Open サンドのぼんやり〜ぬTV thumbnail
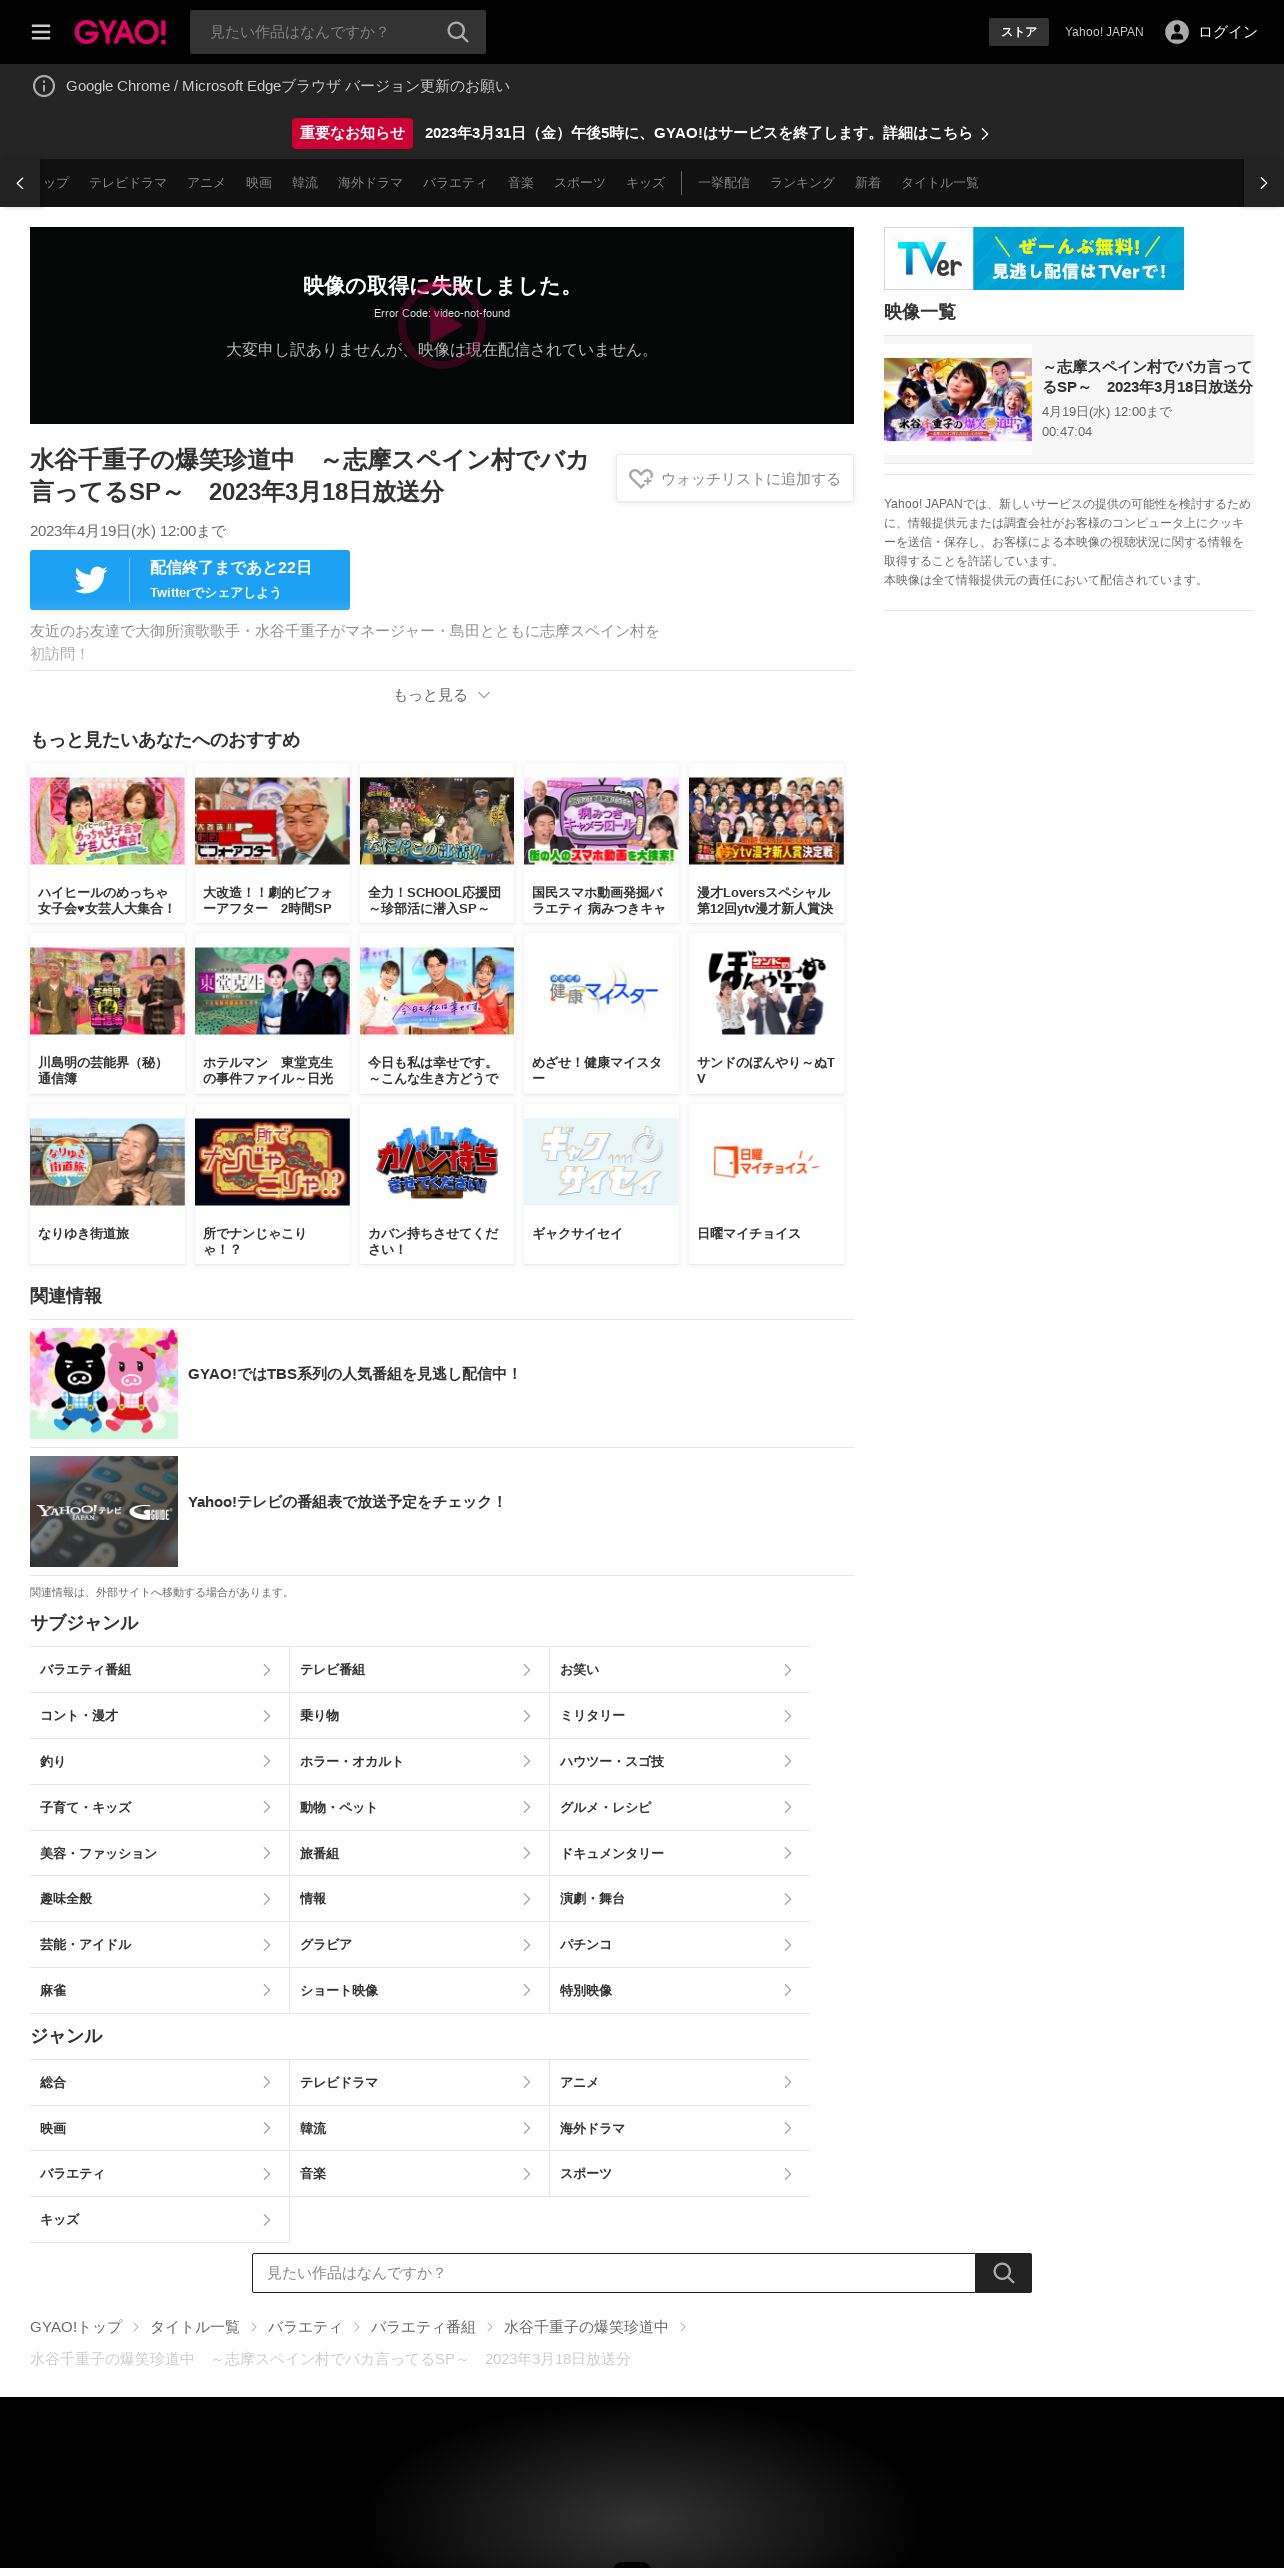Screen dimensions: 1284x2568 tap(766, 991)
